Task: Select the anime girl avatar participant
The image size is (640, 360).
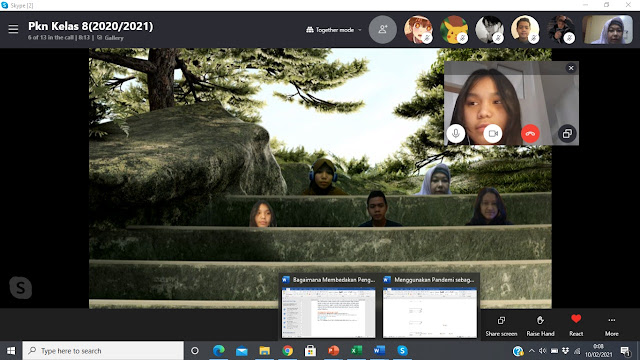Action: (418, 29)
